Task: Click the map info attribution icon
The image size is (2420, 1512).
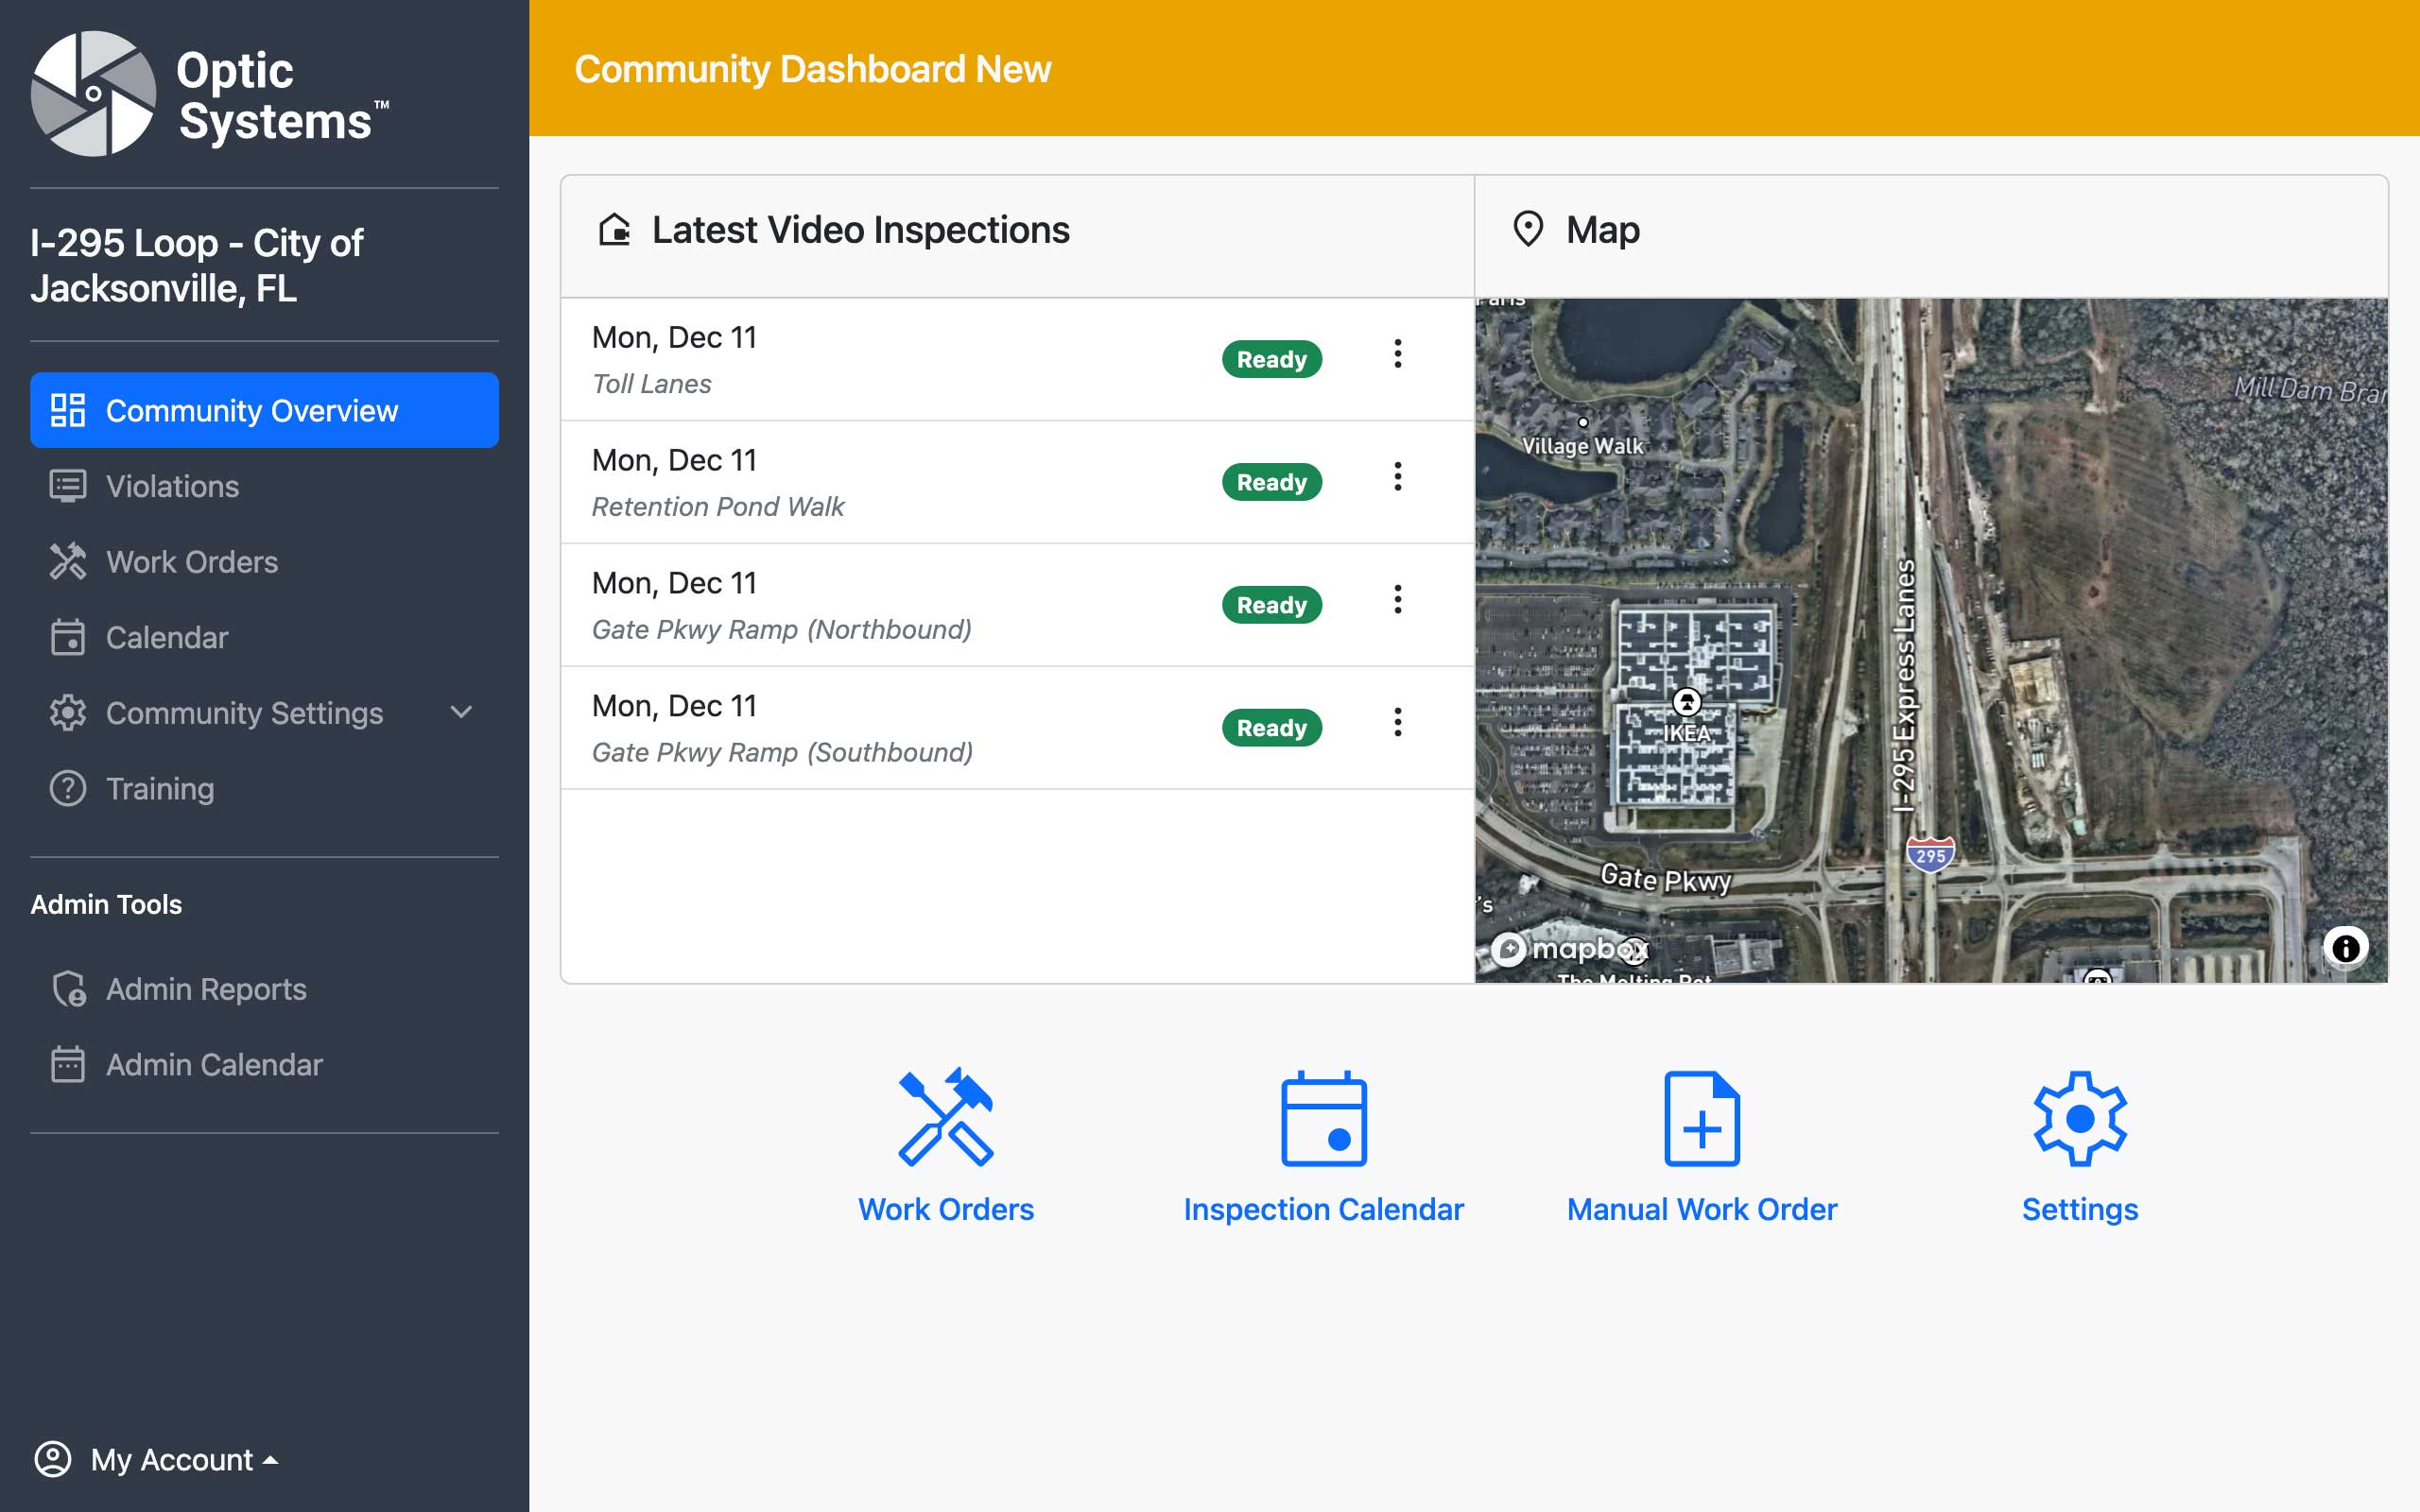Action: (x=2345, y=948)
